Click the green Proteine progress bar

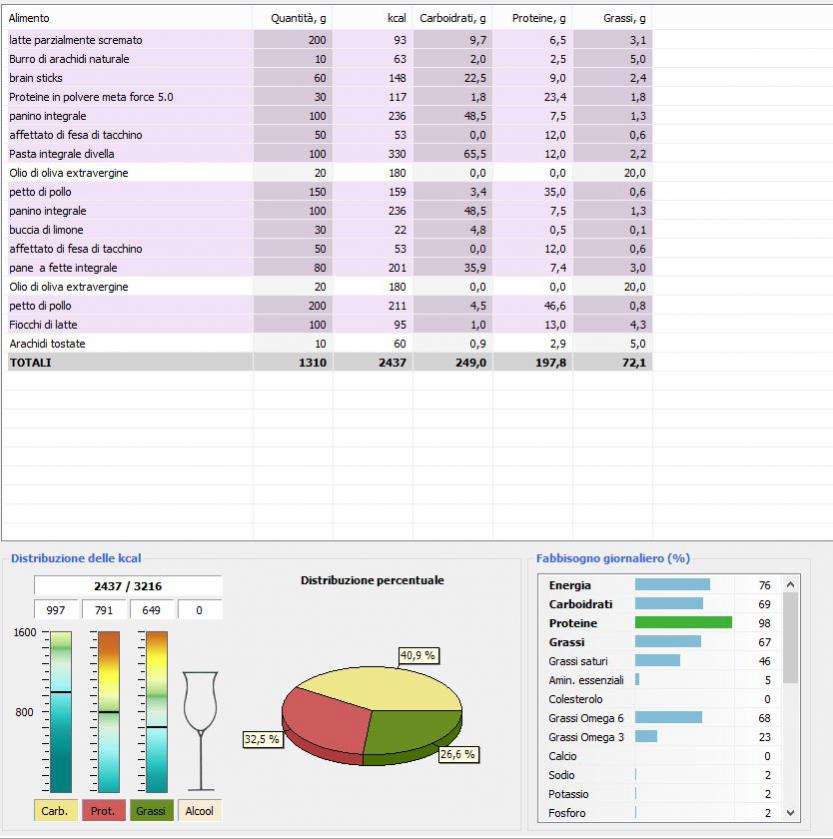tap(683, 623)
